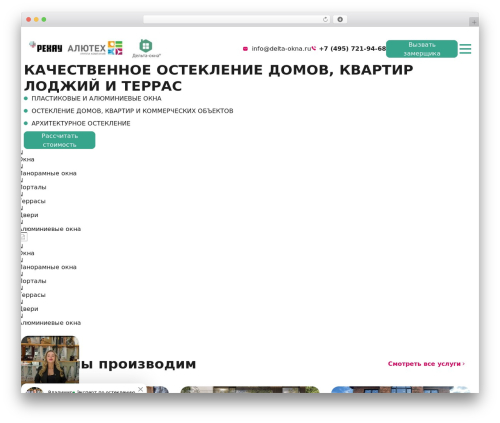This screenshot has height=423, width=500.
Task: Choose Двери in the upper category list
Action: click(29, 215)
